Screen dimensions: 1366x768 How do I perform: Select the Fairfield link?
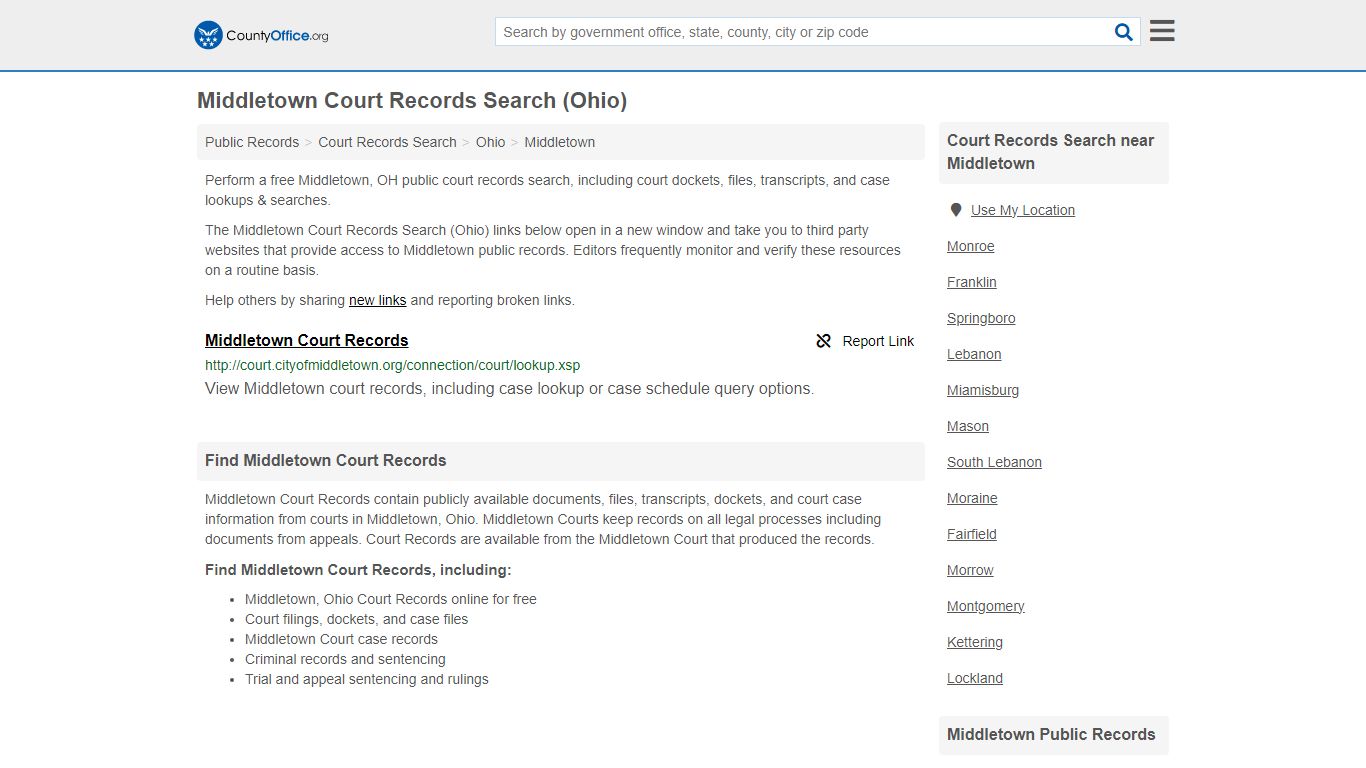click(971, 534)
